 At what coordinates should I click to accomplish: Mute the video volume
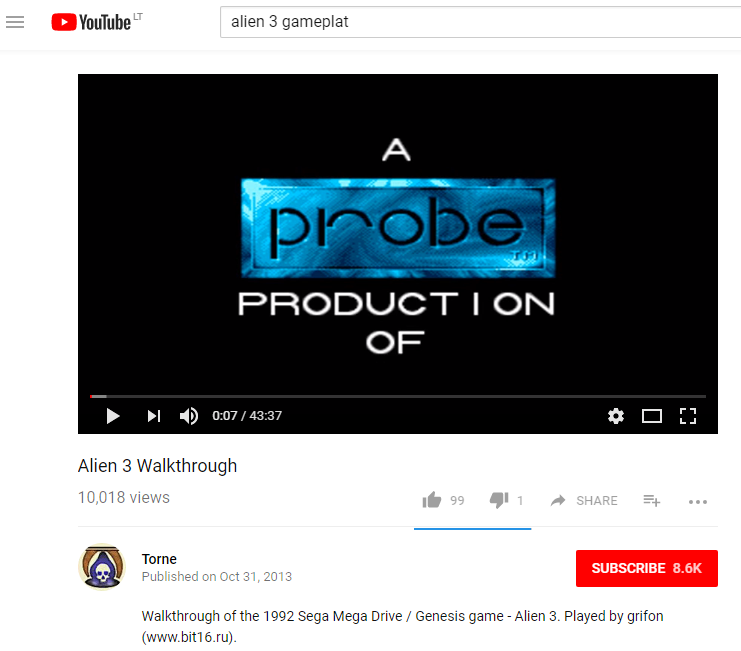pos(189,416)
